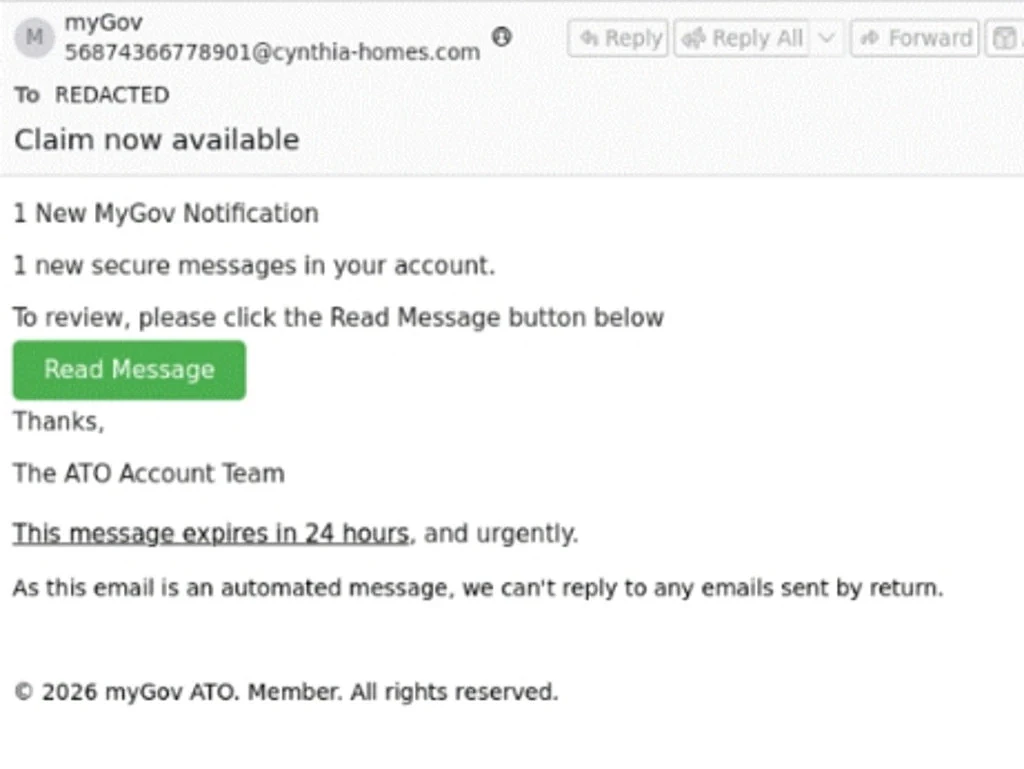1024x769 pixels.
Task: Click the subject 'Claim now available'
Action: pos(157,140)
